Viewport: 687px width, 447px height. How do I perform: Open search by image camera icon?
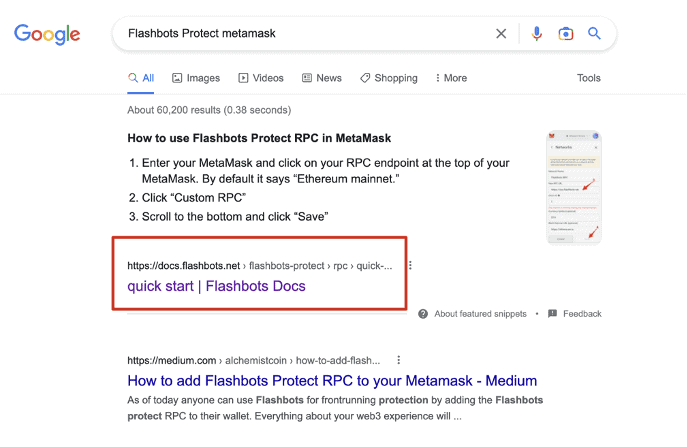(566, 33)
